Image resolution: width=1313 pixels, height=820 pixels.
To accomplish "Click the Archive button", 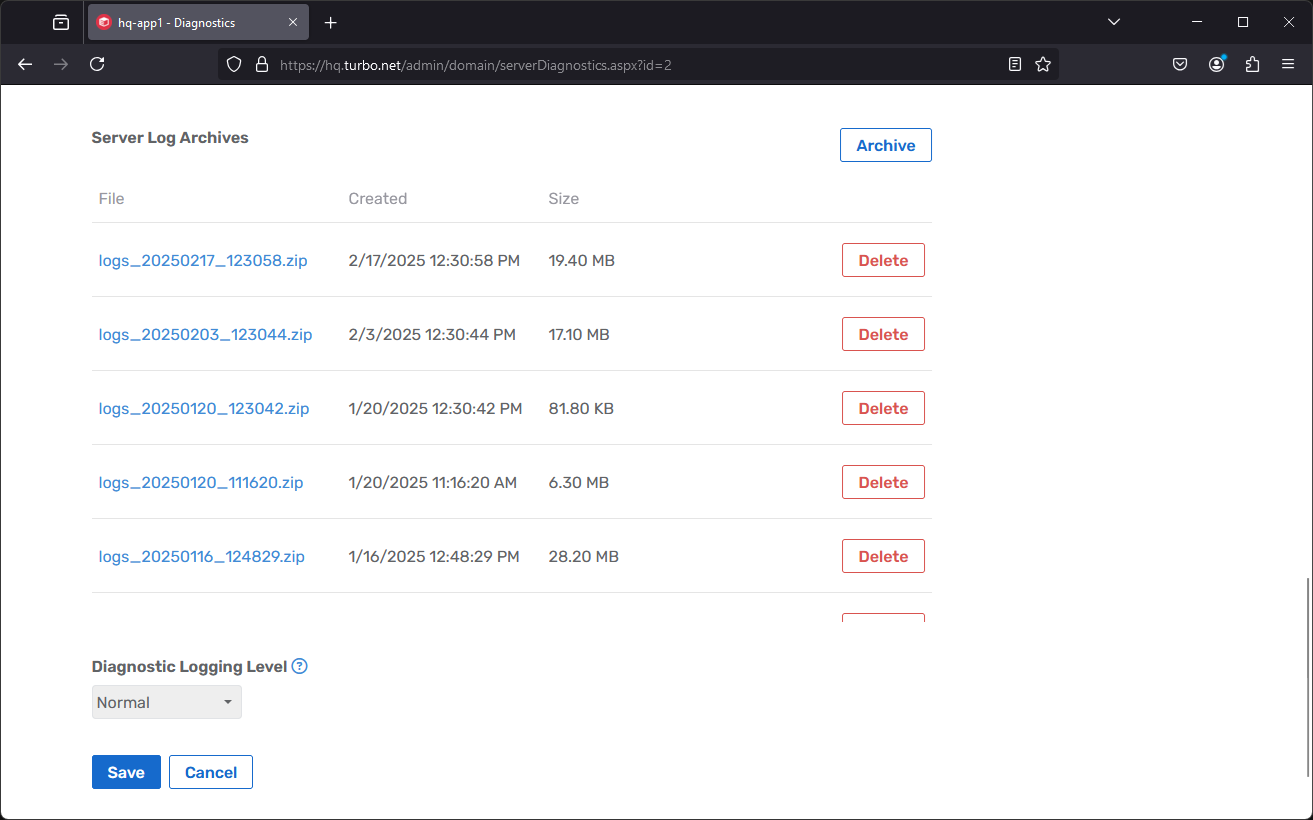I will (885, 145).
